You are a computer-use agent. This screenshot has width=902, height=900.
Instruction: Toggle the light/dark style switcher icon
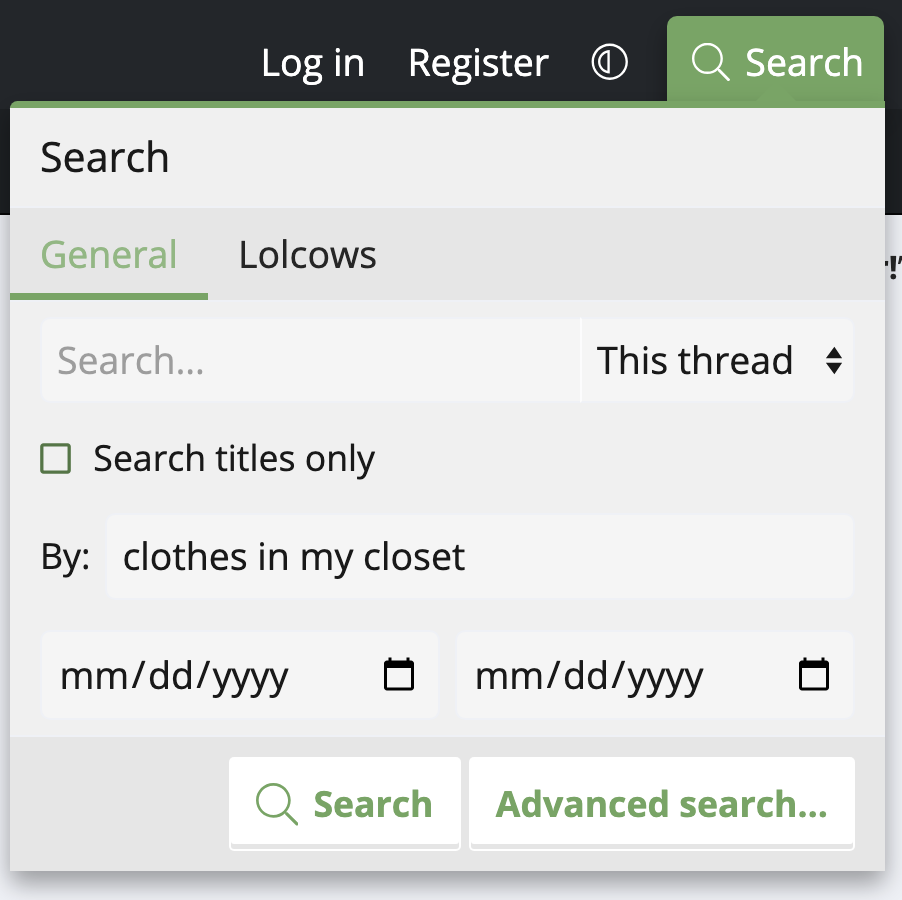coord(609,62)
